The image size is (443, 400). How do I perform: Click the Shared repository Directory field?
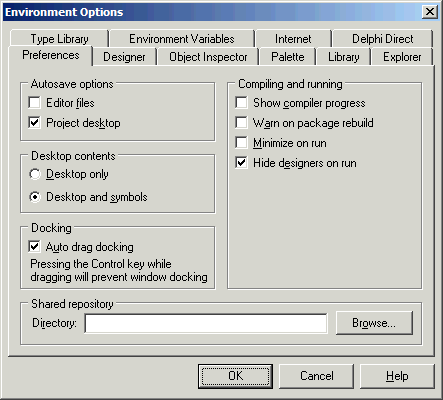click(x=206, y=323)
